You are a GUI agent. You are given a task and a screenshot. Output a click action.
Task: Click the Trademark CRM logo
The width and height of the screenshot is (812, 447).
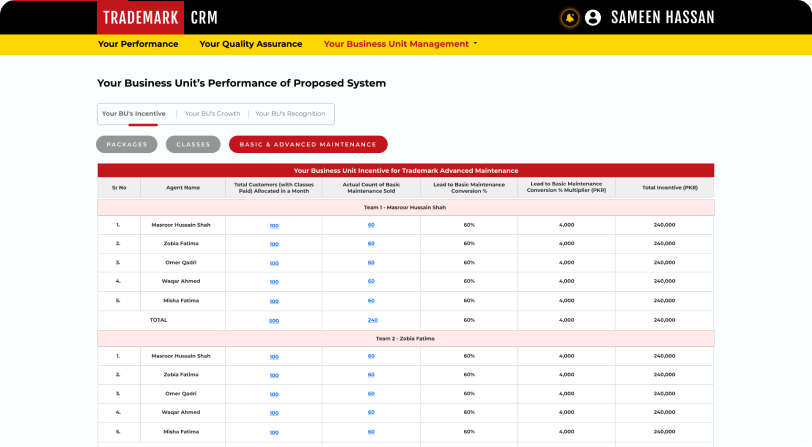(158, 17)
